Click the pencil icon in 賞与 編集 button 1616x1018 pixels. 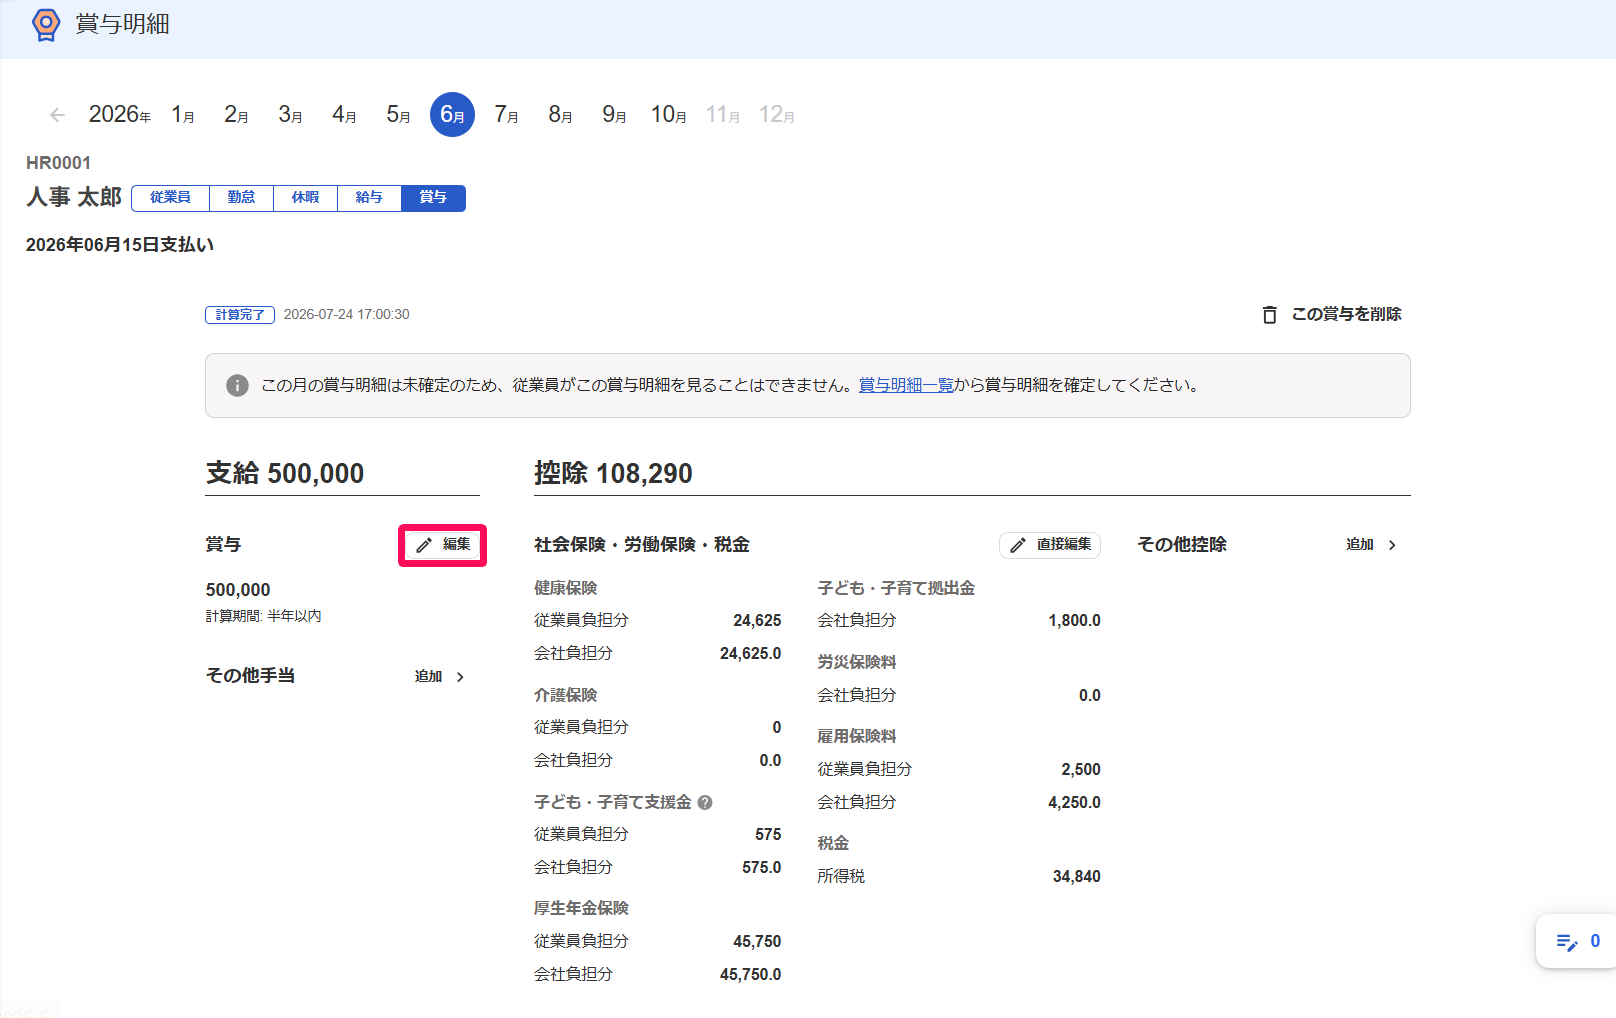424,545
